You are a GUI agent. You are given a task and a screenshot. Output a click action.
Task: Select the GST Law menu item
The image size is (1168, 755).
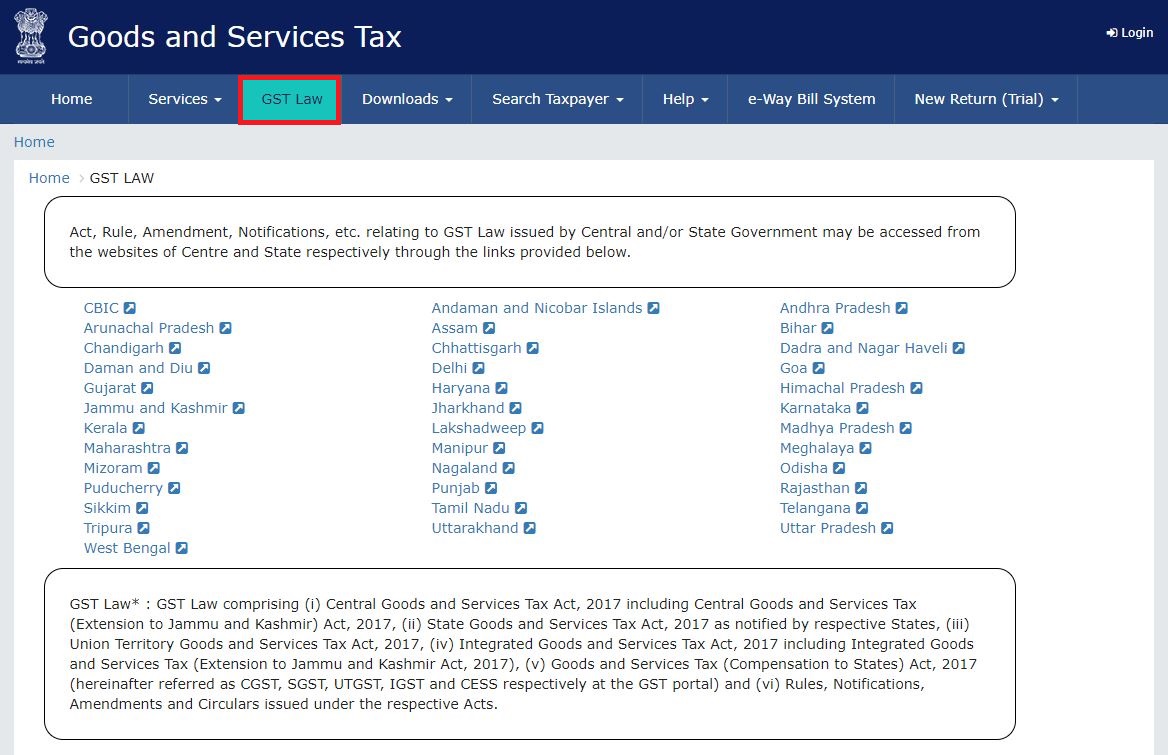pos(289,98)
